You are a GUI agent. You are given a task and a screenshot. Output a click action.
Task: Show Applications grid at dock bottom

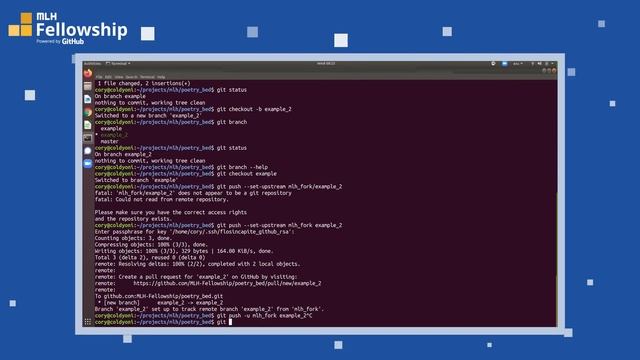click(x=88, y=322)
